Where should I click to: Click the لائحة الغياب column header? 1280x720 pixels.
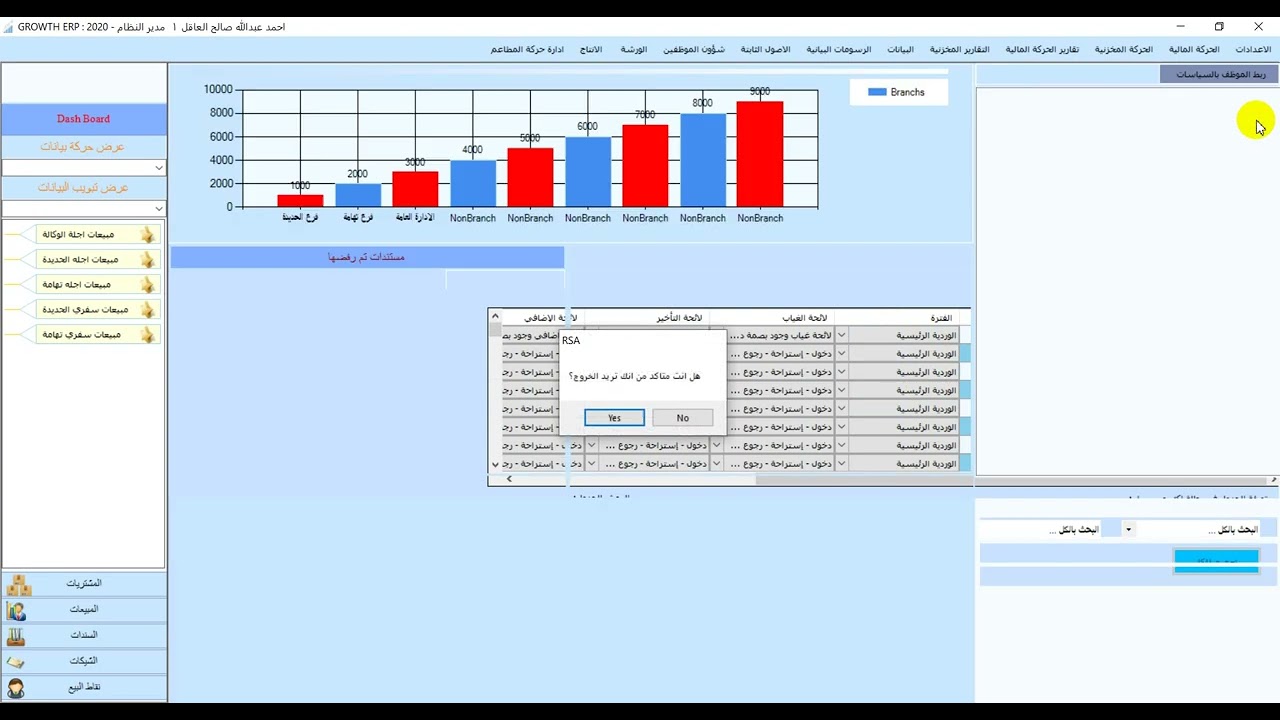pos(772,318)
